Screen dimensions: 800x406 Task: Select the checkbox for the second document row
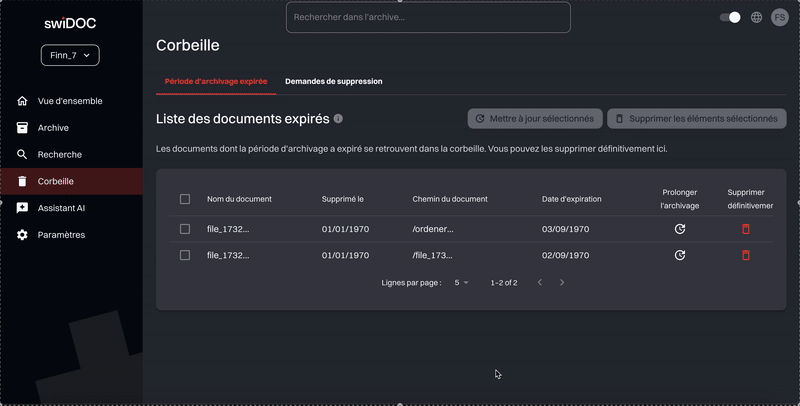185,255
